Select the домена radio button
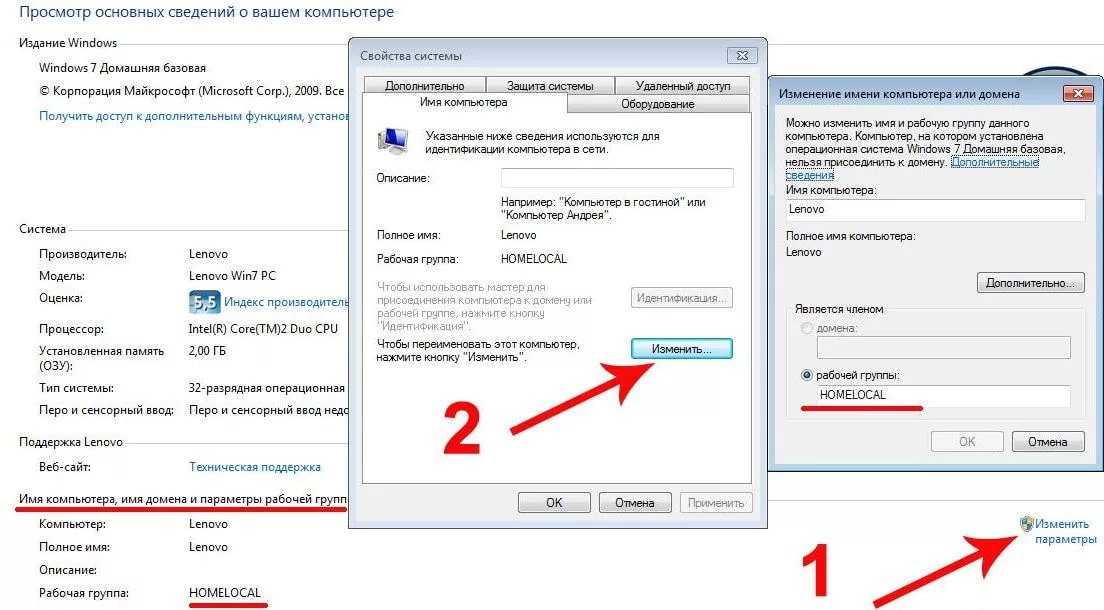 [x=807, y=328]
